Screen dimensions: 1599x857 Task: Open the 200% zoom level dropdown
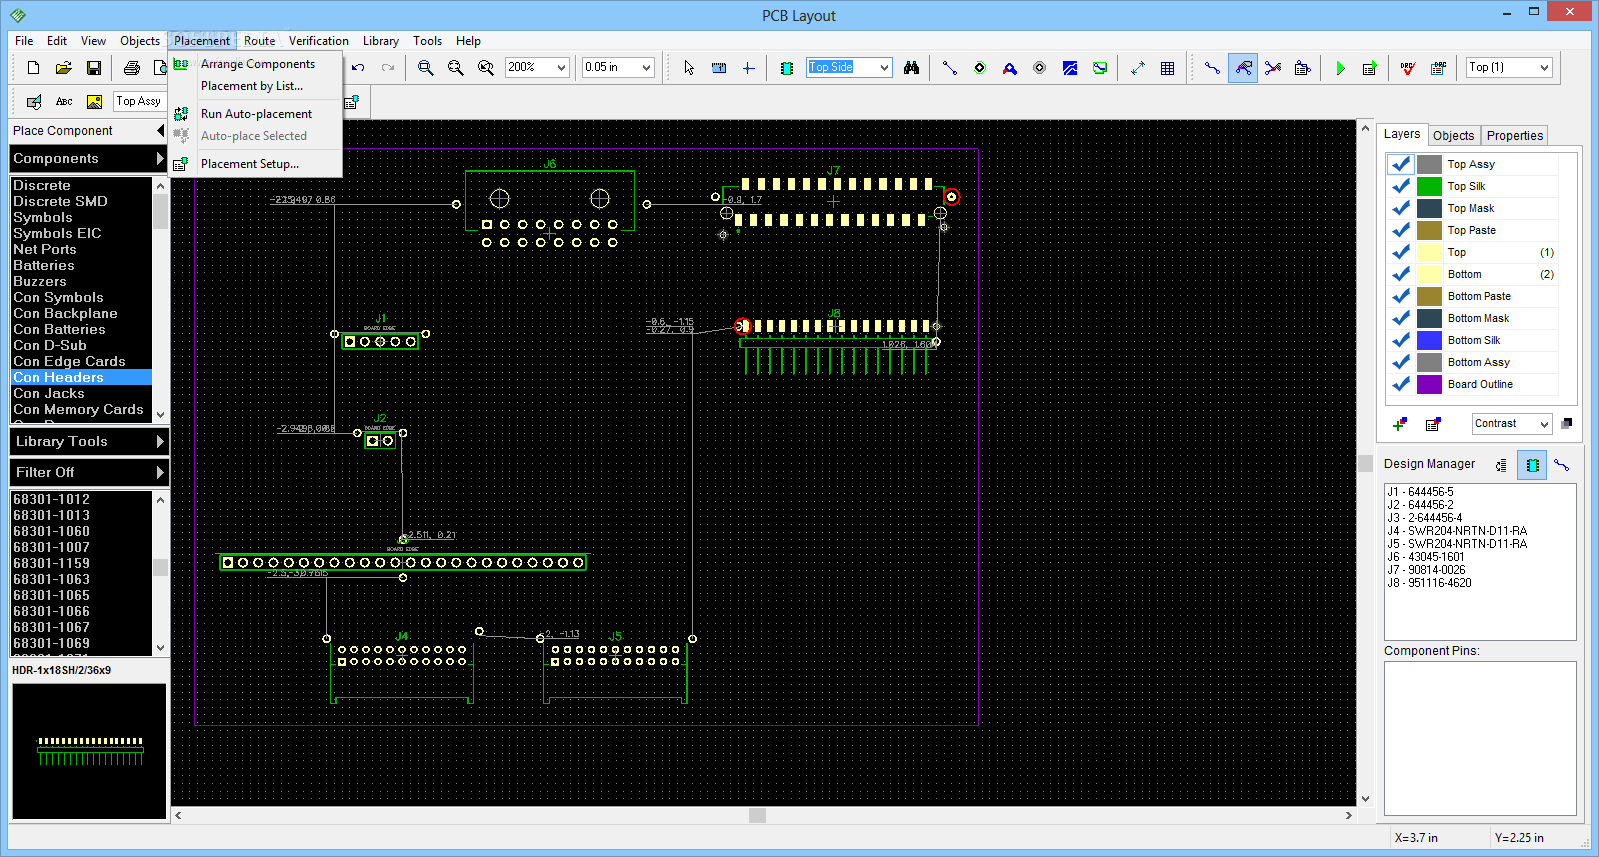click(561, 68)
